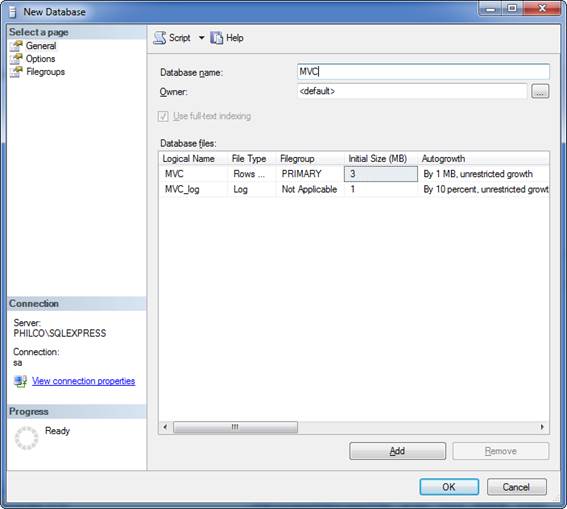Confirm with the OK button
567x509 pixels.
point(449,487)
